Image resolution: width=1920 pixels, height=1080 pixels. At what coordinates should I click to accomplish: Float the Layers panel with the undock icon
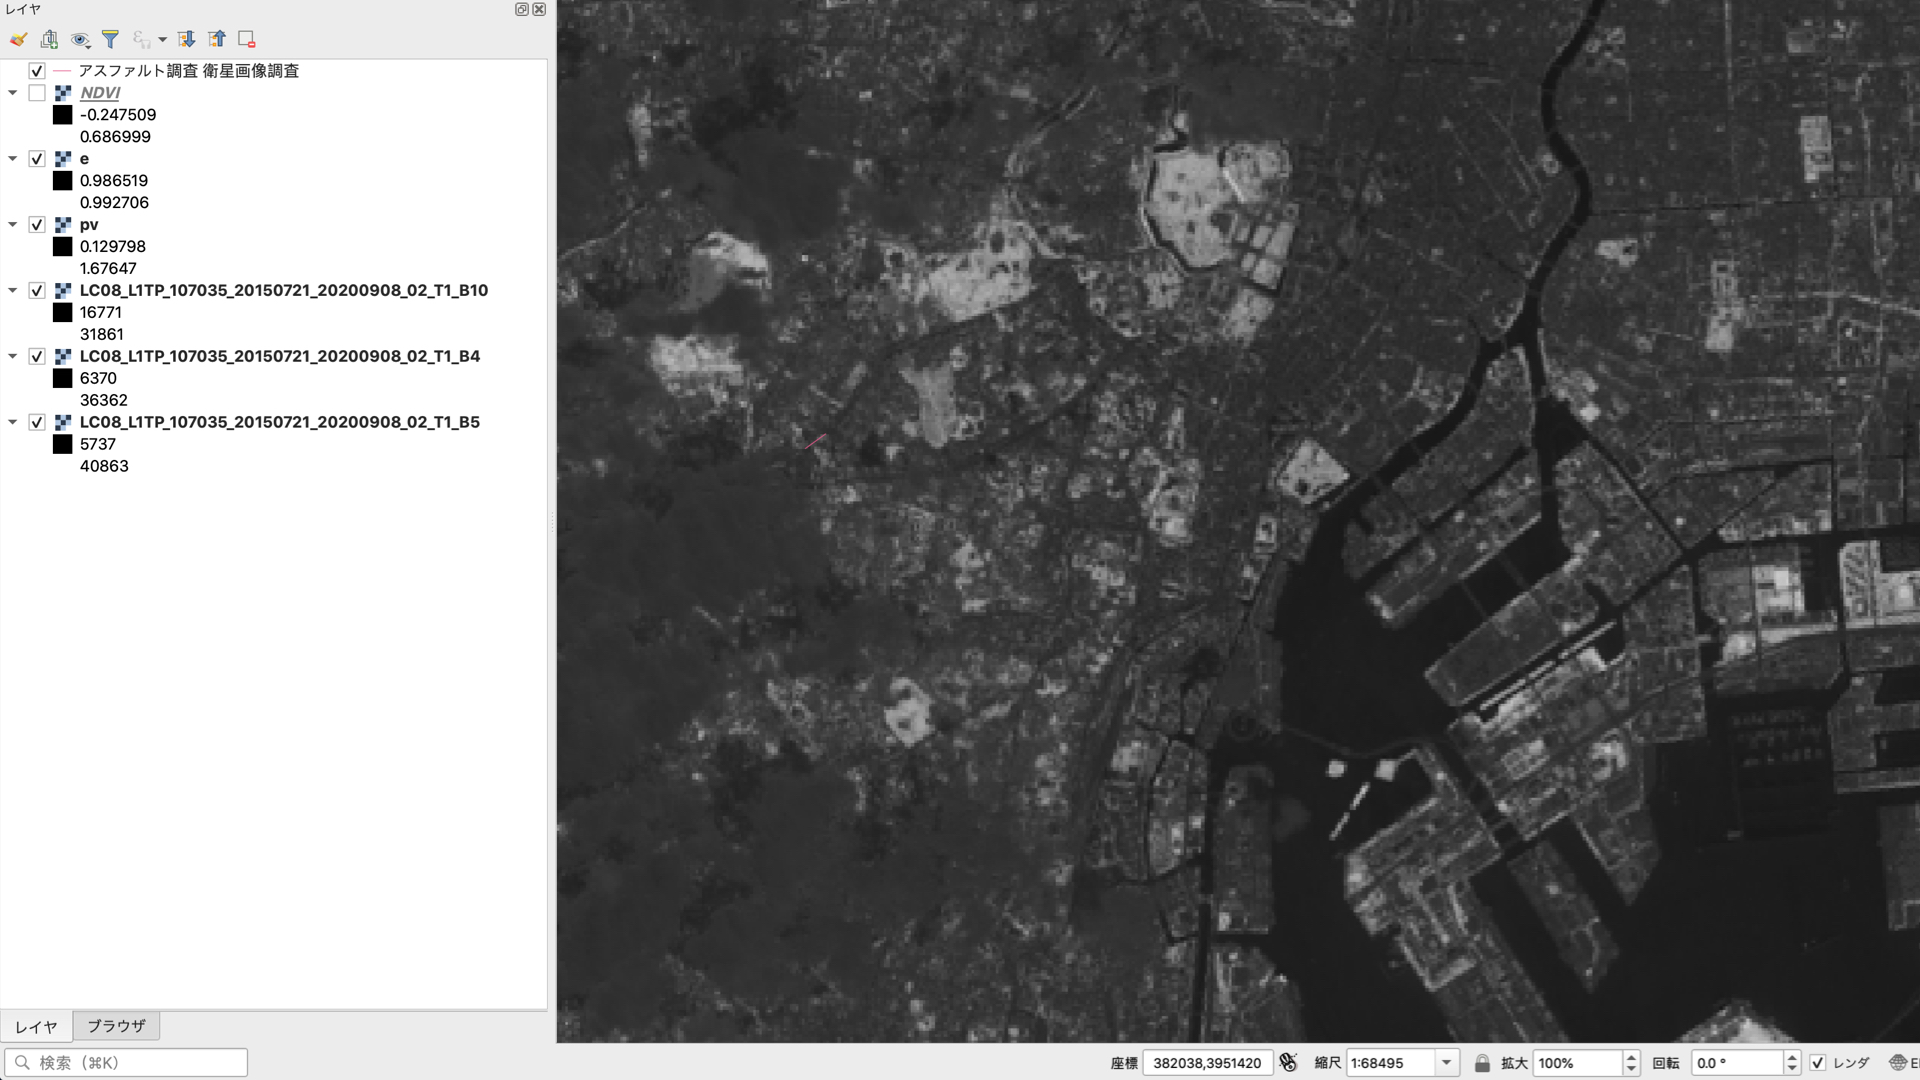pyautogui.click(x=522, y=9)
